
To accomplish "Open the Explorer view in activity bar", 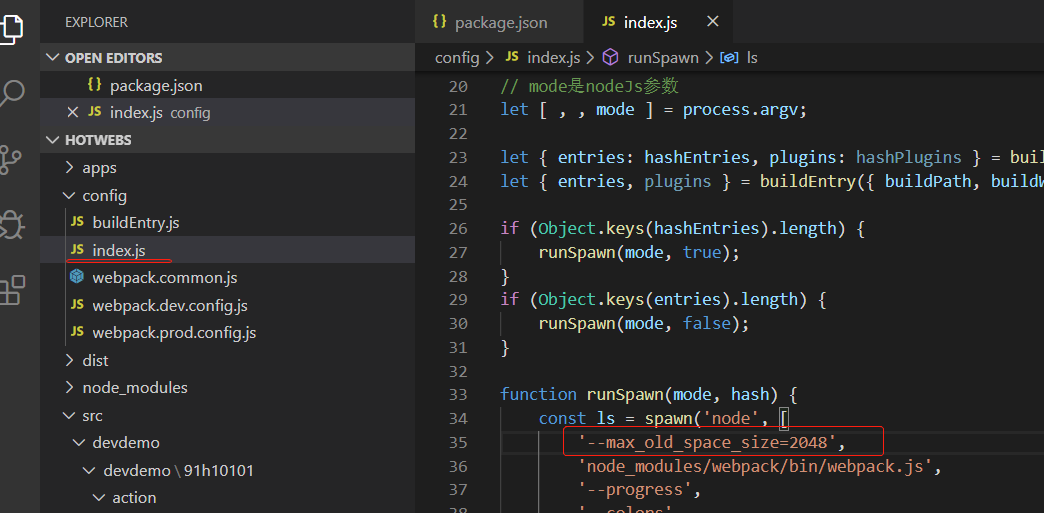I will click(10, 27).
